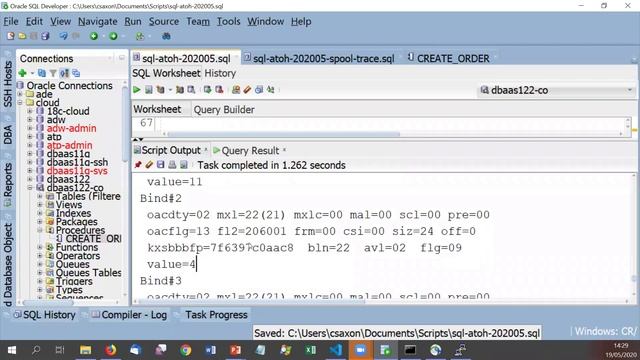Click the Run Script icon
This screenshot has width=640, height=360.
149,90
